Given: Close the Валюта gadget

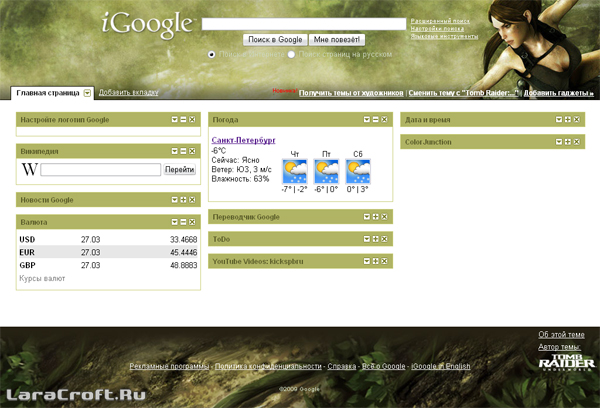Looking at the screenshot, I should 192,222.
